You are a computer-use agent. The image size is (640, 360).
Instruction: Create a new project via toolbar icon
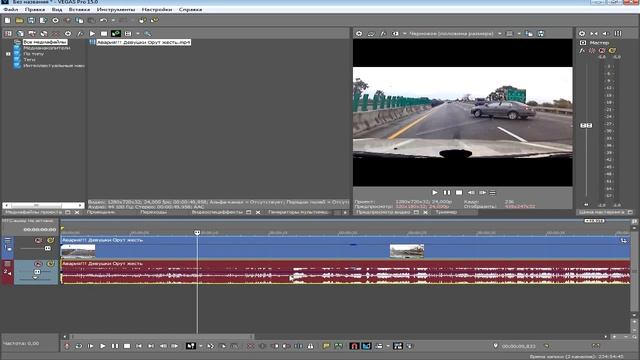coord(8,20)
